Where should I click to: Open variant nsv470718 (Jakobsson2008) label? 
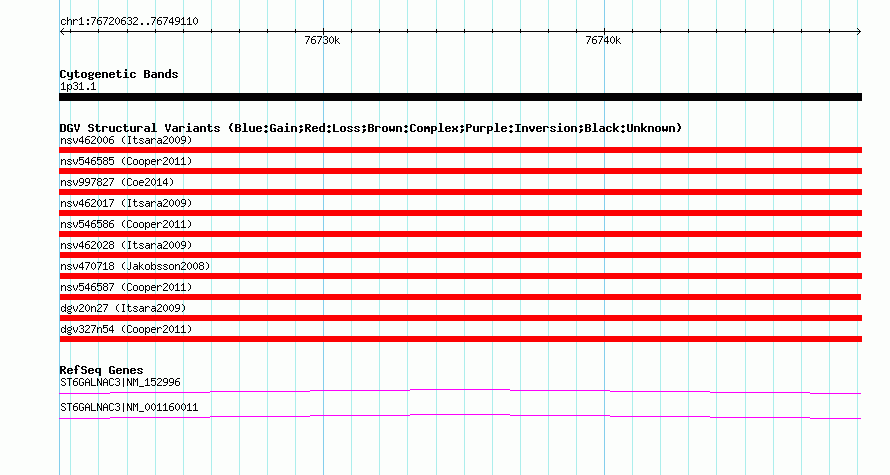pyautogui.click(x=135, y=266)
